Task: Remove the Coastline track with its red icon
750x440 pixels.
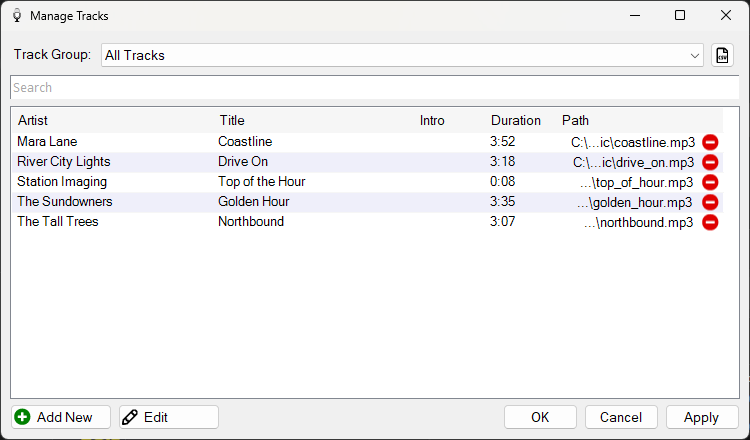Action: (710, 142)
